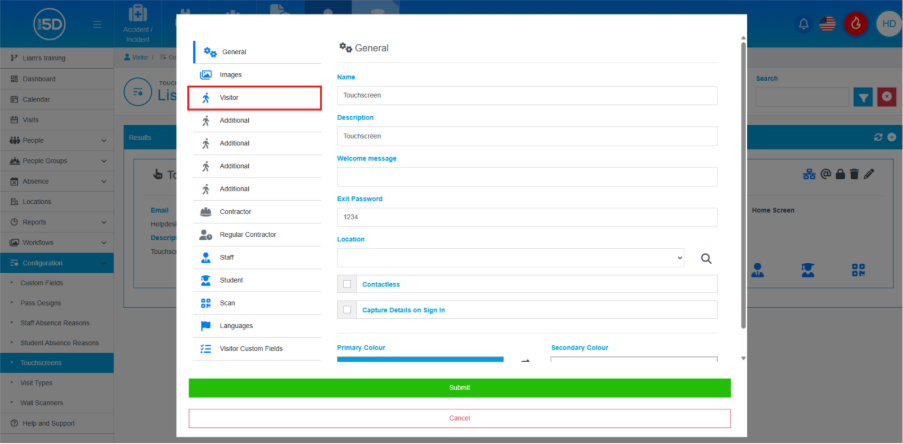This screenshot has width=903, height=444.
Task: Open Custom Fields under Configuration
Action: (41, 283)
